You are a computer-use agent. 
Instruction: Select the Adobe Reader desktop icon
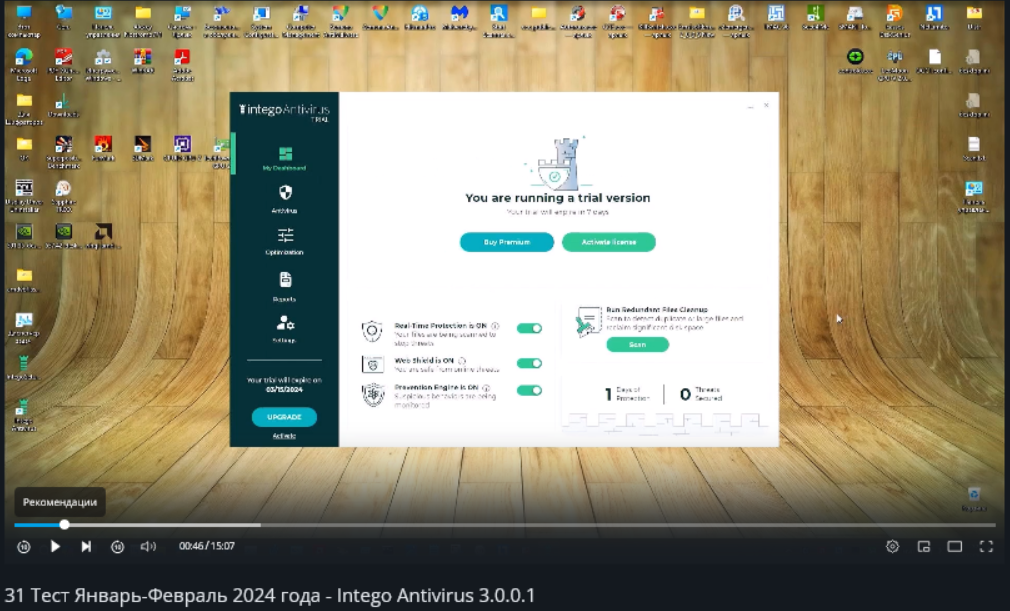pos(182,65)
